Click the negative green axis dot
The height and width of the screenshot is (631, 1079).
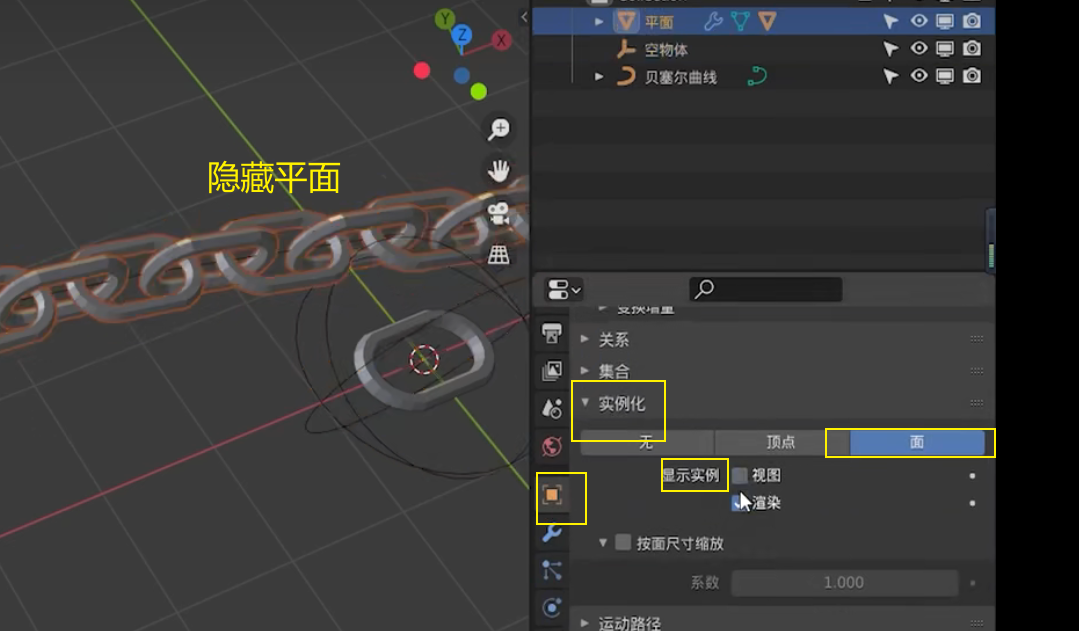point(479,91)
